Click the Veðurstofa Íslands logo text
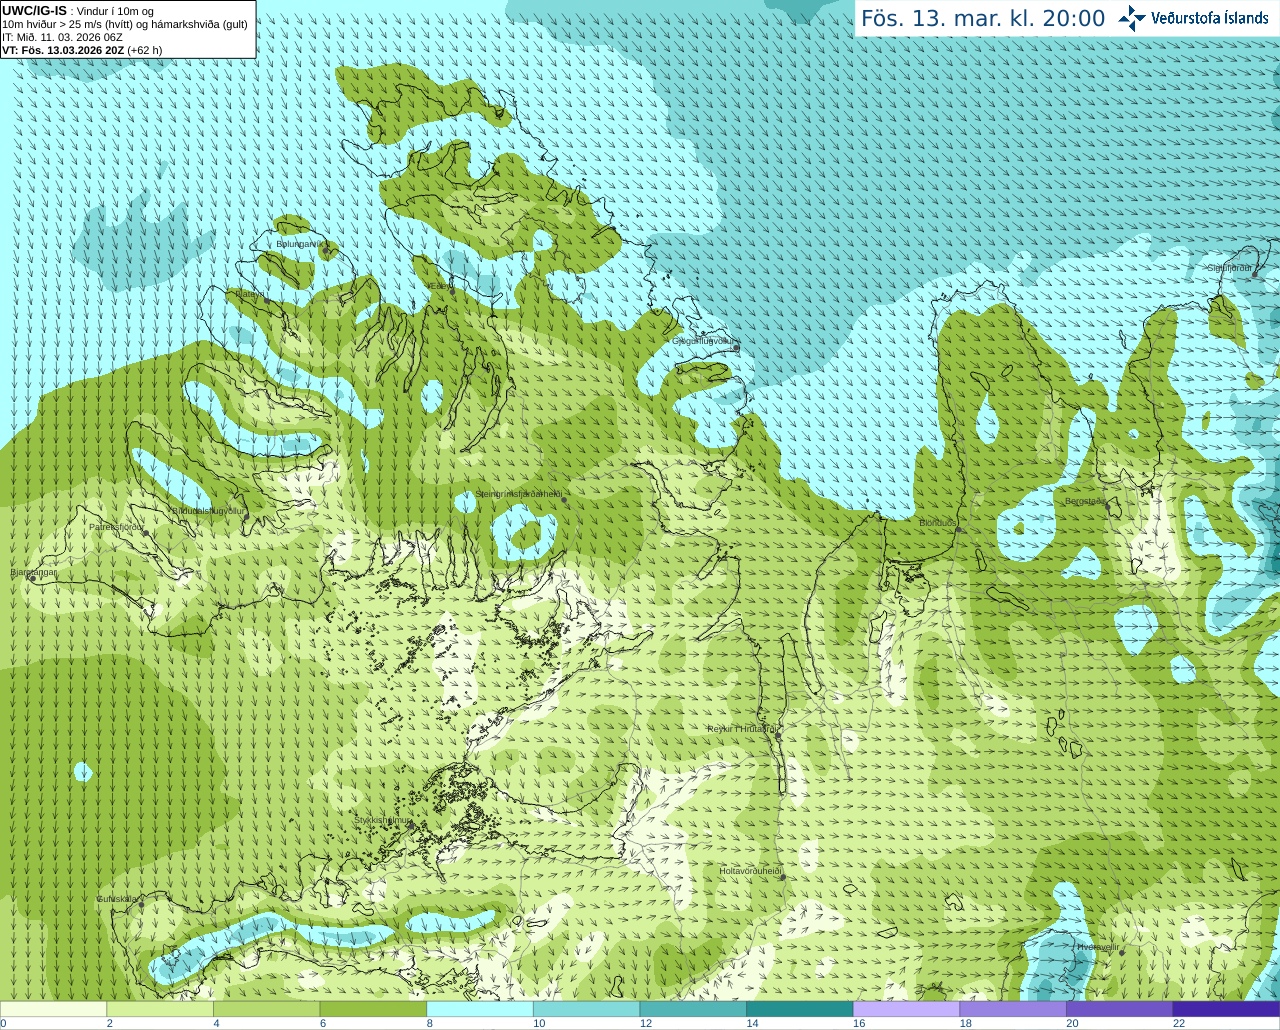 (1209, 18)
